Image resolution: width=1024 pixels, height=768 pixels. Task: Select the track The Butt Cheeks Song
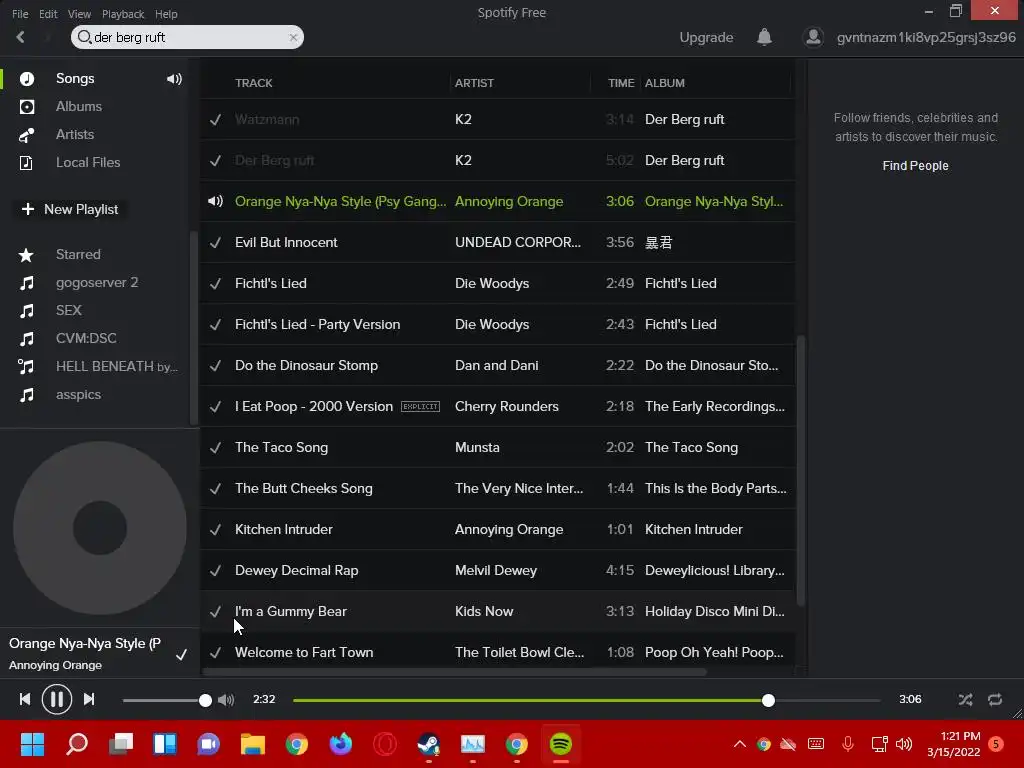[304, 488]
